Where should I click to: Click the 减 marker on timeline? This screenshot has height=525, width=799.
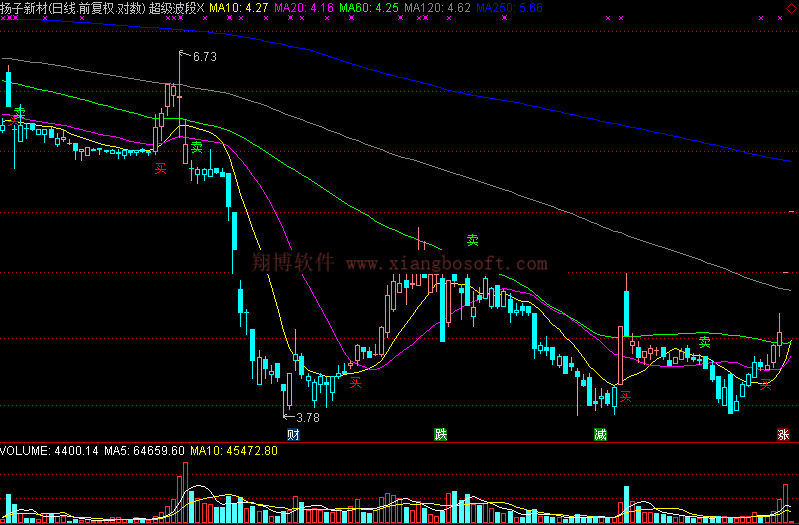(x=600, y=435)
